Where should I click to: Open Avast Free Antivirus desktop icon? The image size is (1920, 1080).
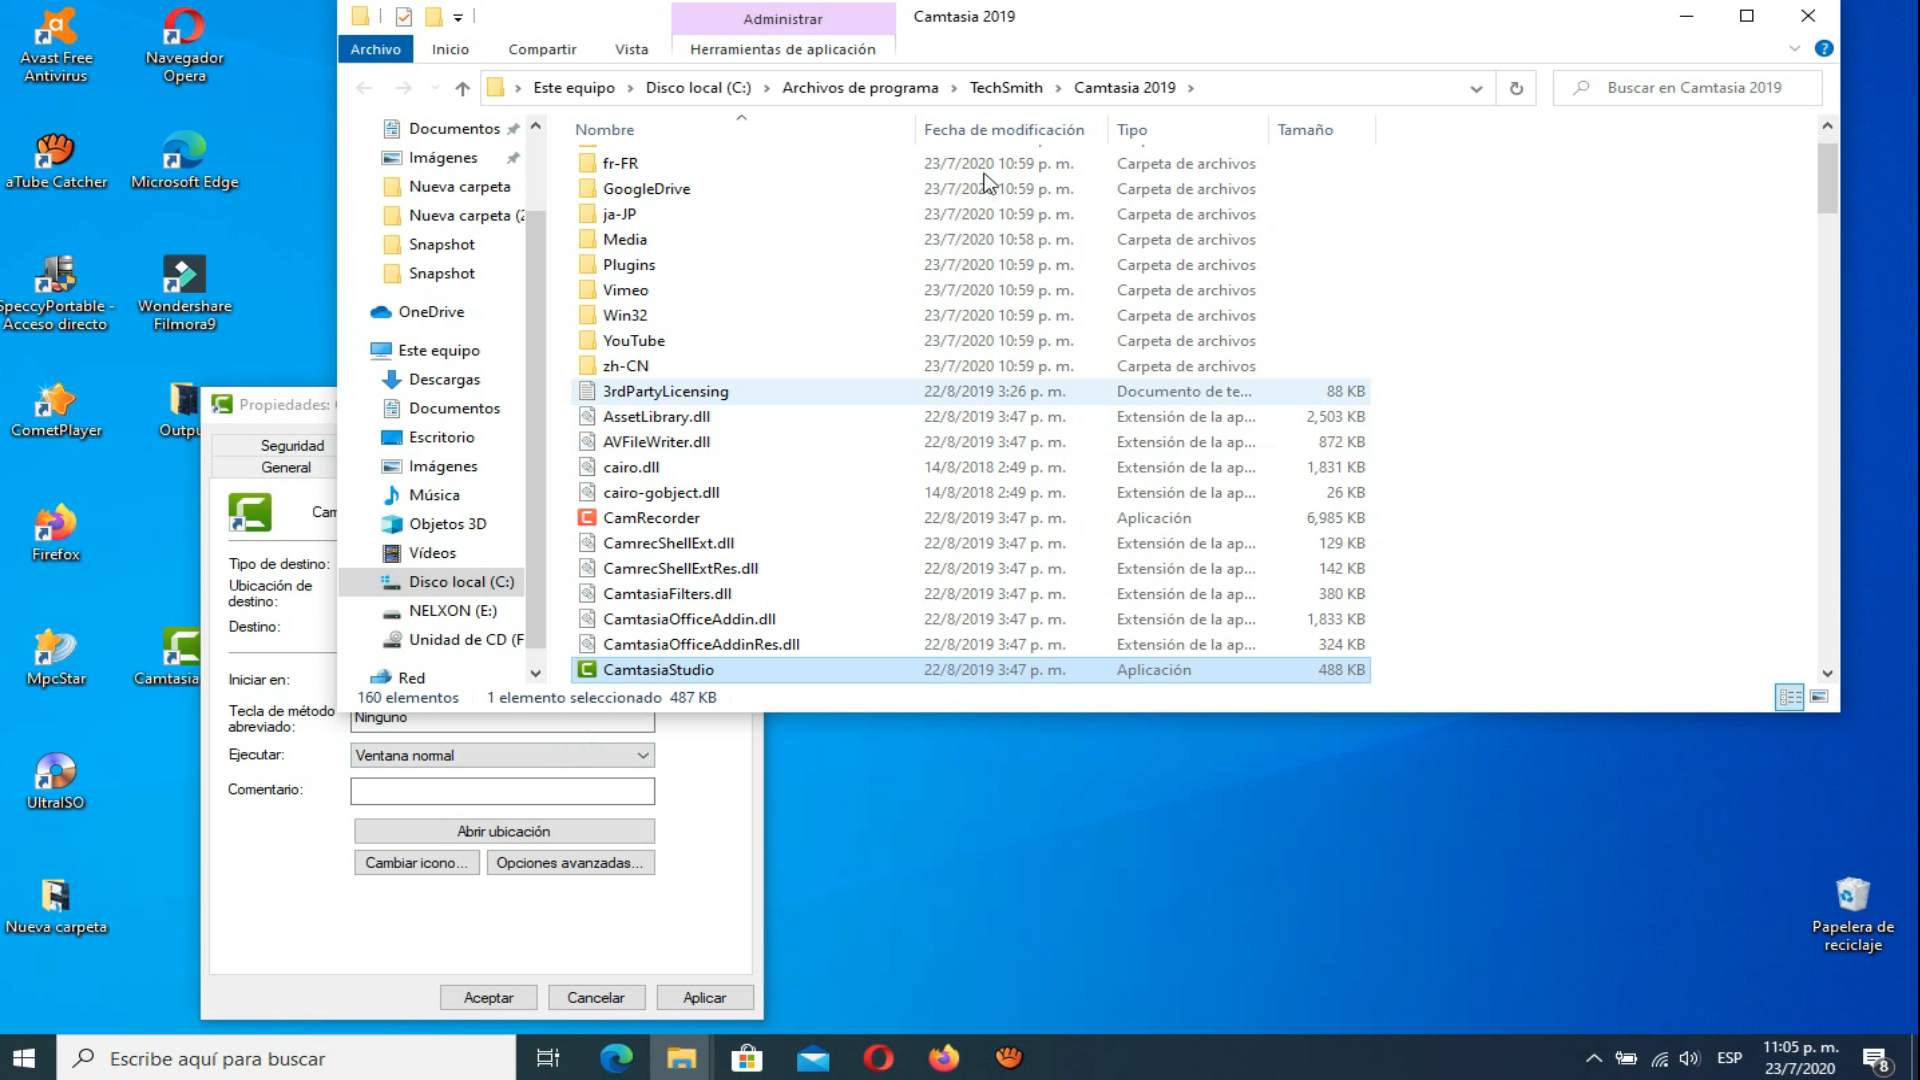pos(55,45)
